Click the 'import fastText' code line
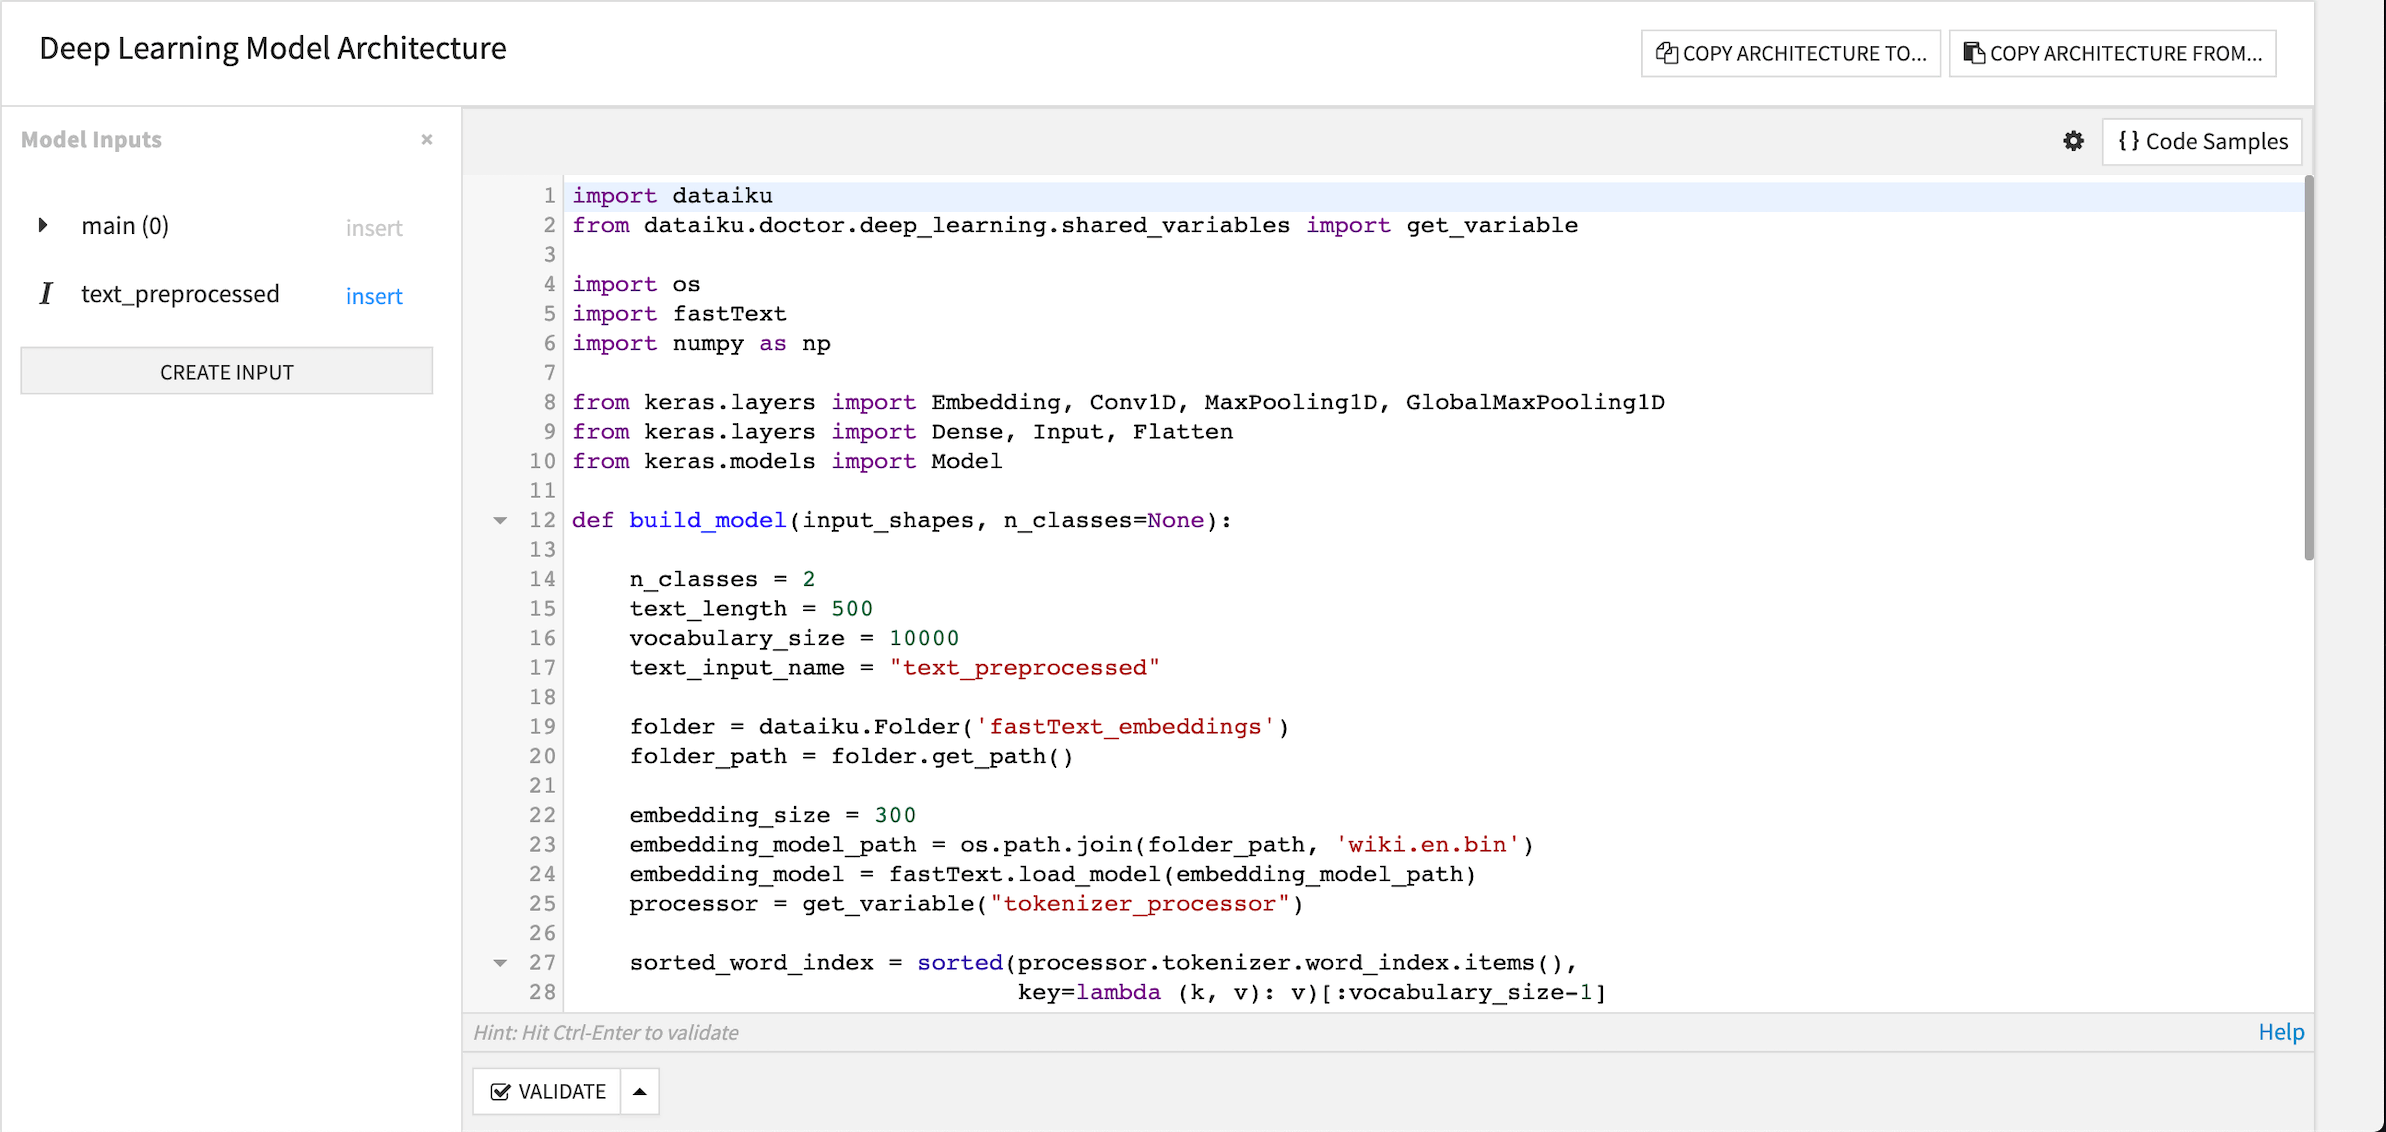2386x1132 pixels. tap(679, 314)
